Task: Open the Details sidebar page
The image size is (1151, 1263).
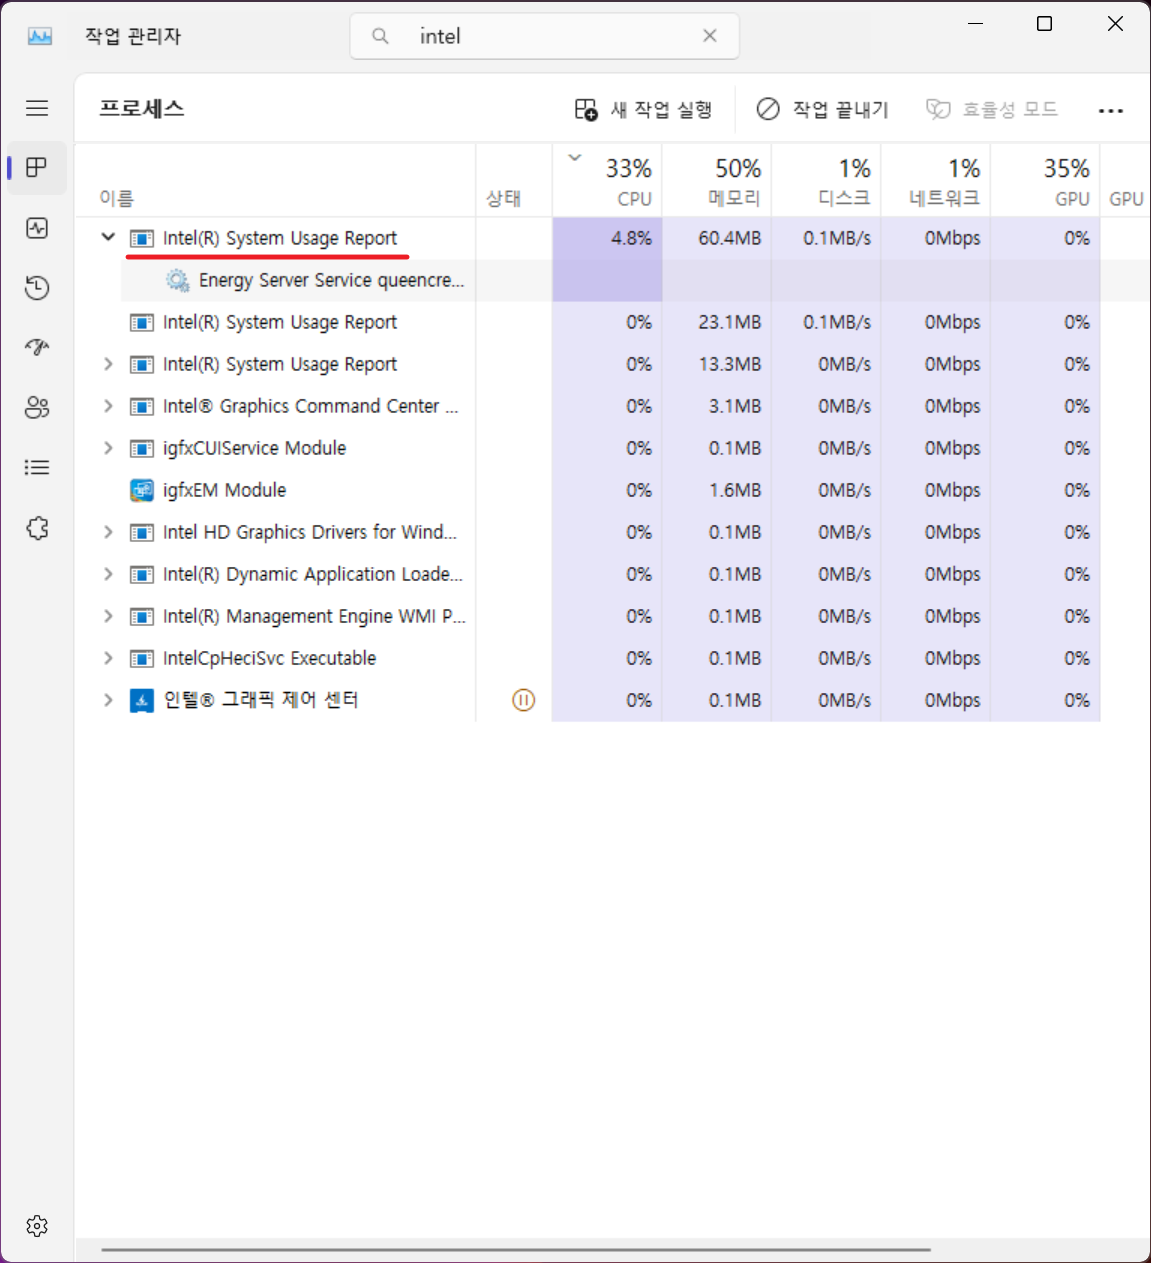Action: pos(37,467)
